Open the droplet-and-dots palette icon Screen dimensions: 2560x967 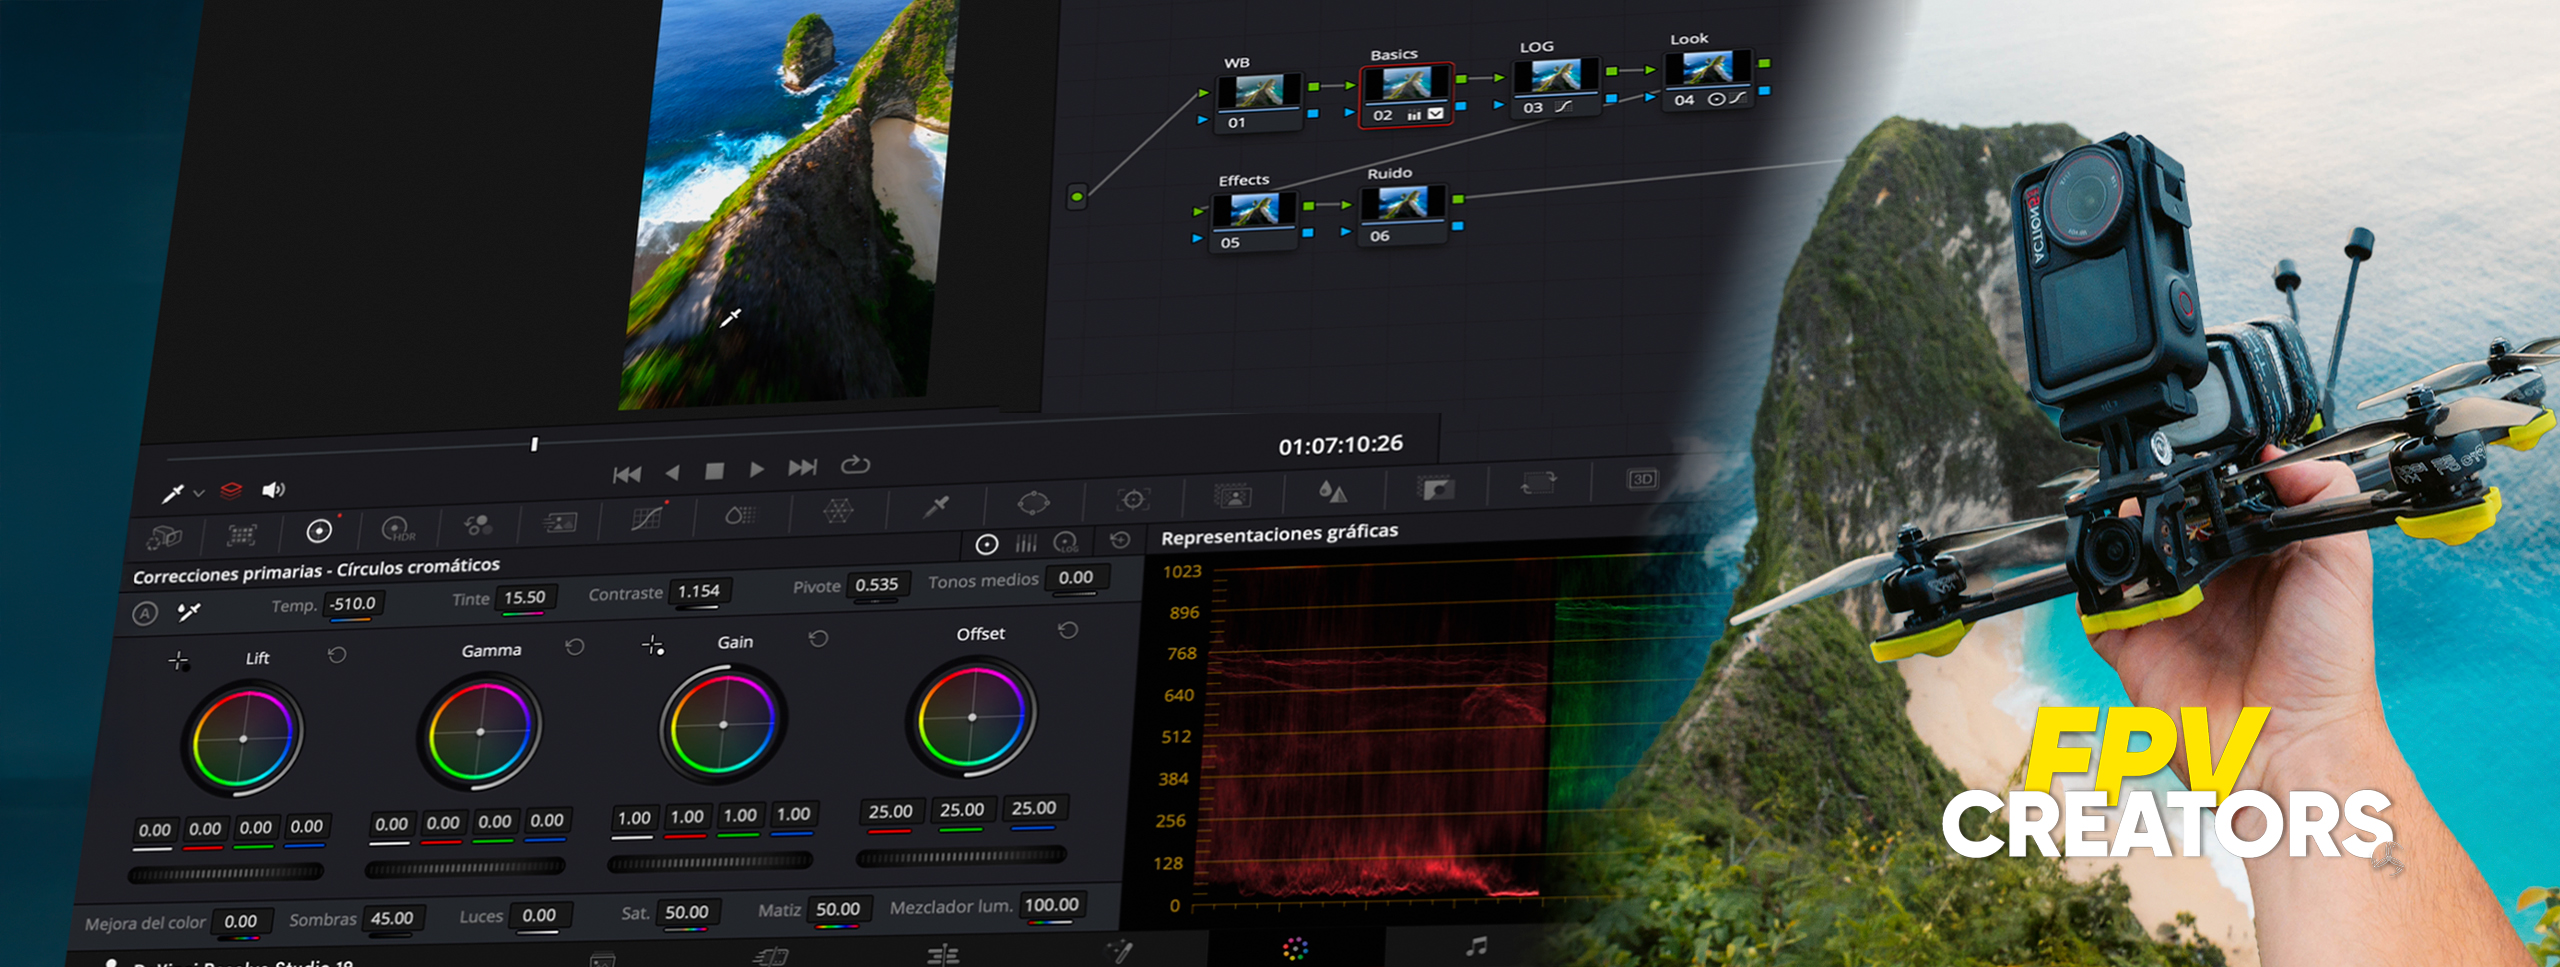[740, 514]
